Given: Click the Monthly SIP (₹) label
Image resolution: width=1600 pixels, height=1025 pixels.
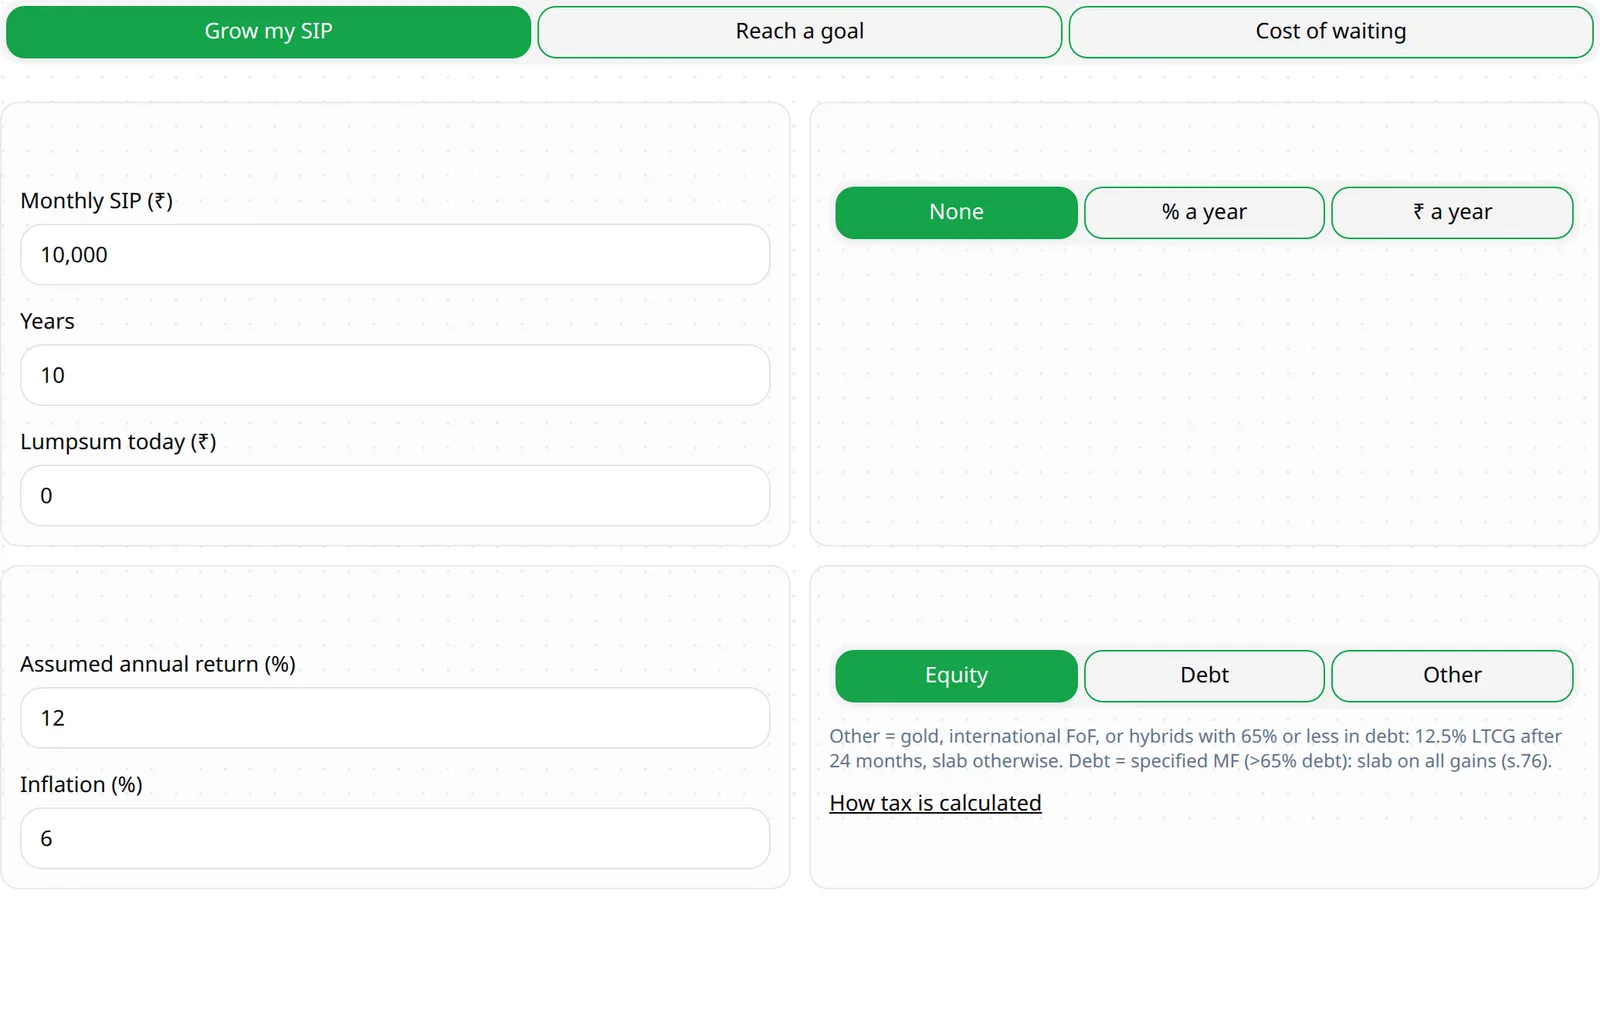Looking at the screenshot, I should [x=97, y=201].
